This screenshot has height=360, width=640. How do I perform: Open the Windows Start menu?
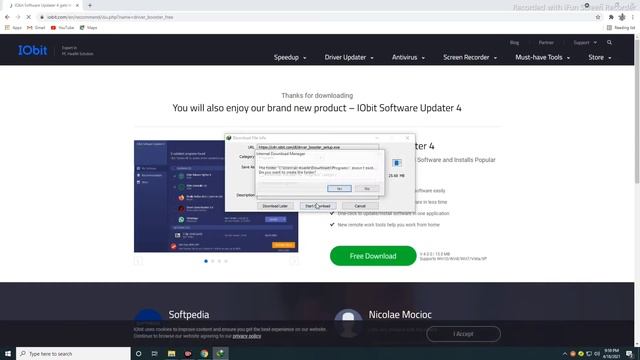pyautogui.click(x=8, y=353)
